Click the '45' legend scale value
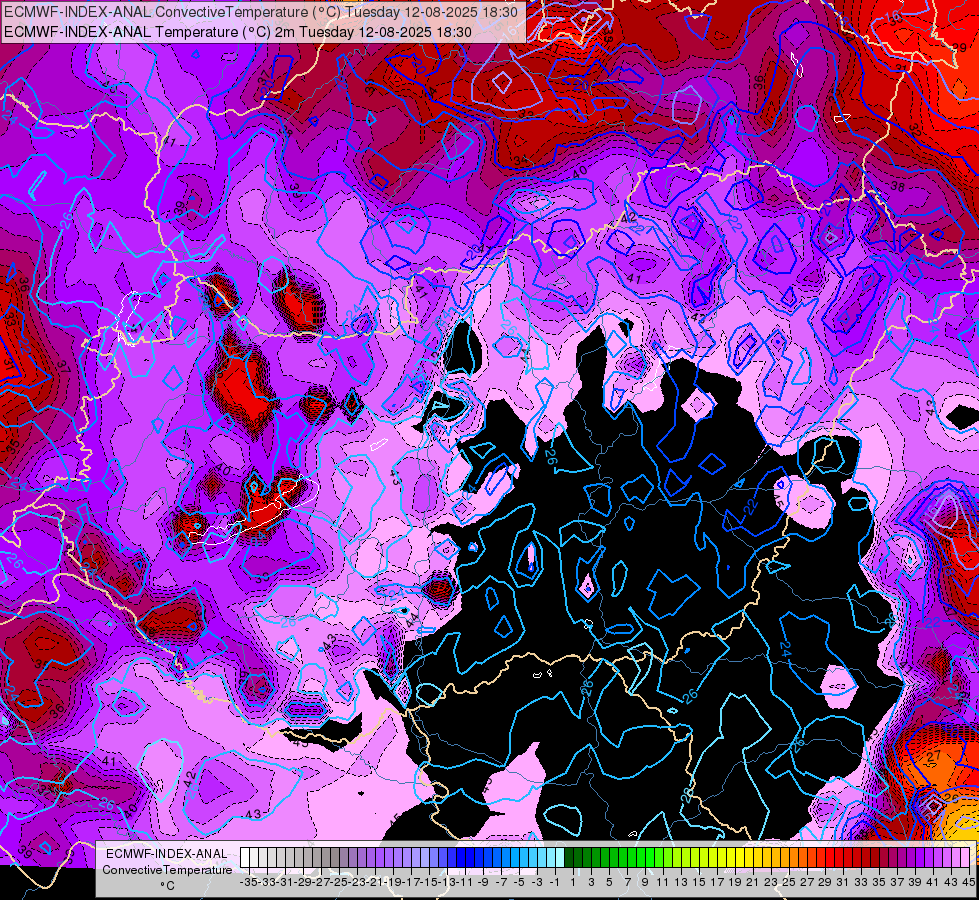The height and width of the screenshot is (900, 979). coord(969,883)
